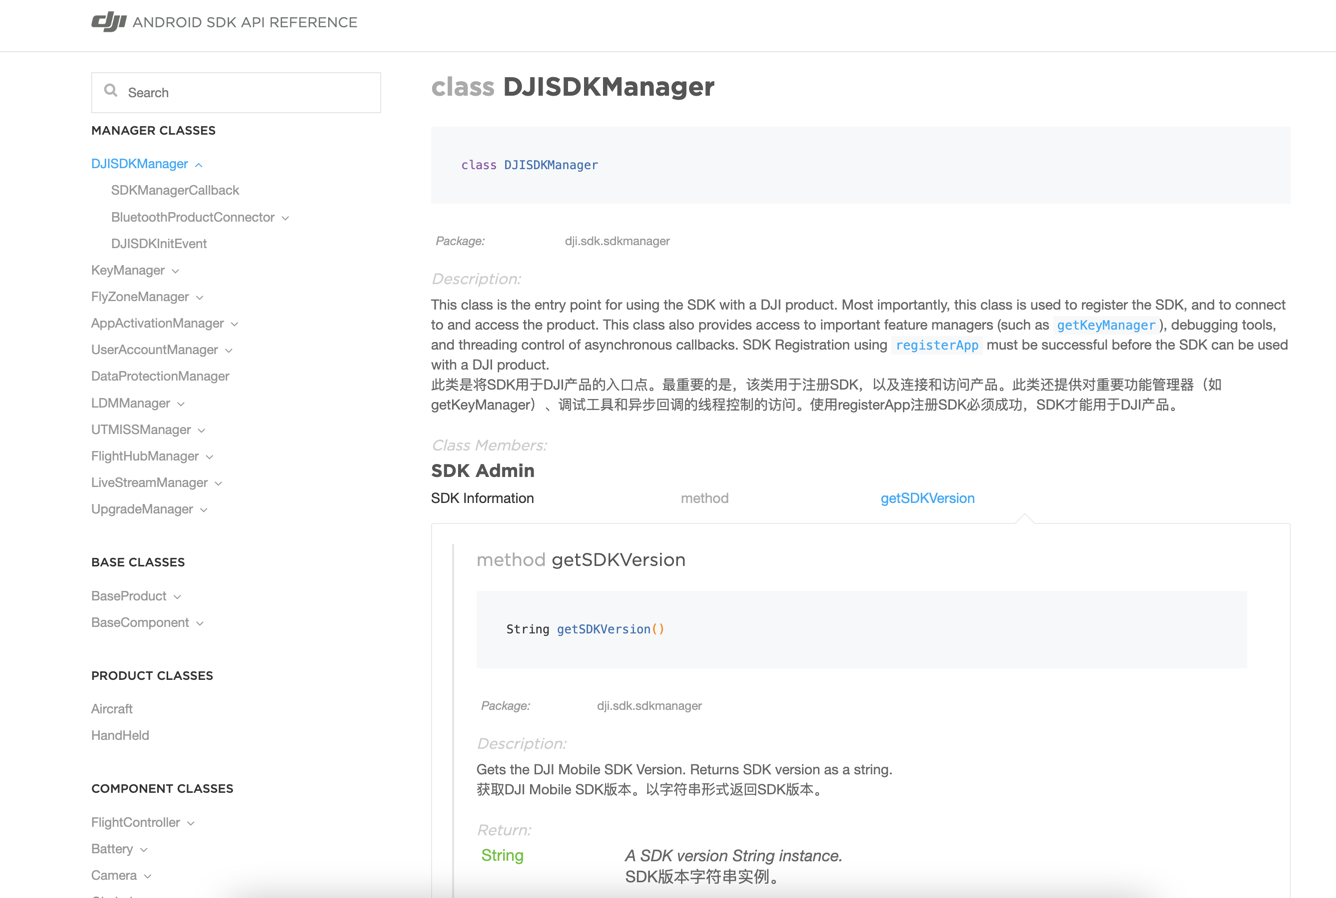Click getSDKVersion in the code signature
This screenshot has width=1336, height=898.
click(604, 629)
